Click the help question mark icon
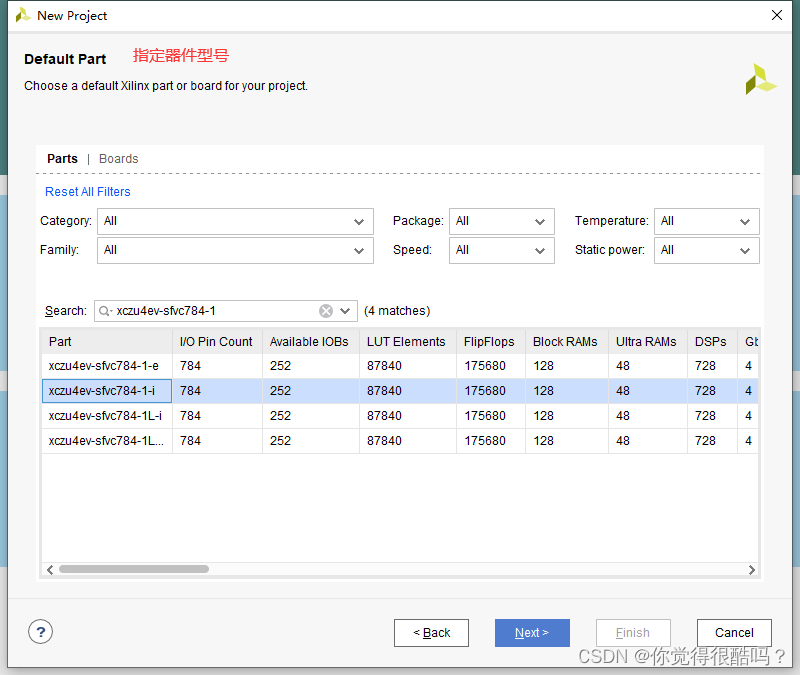Viewport: 800px width, 675px height. (40, 632)
